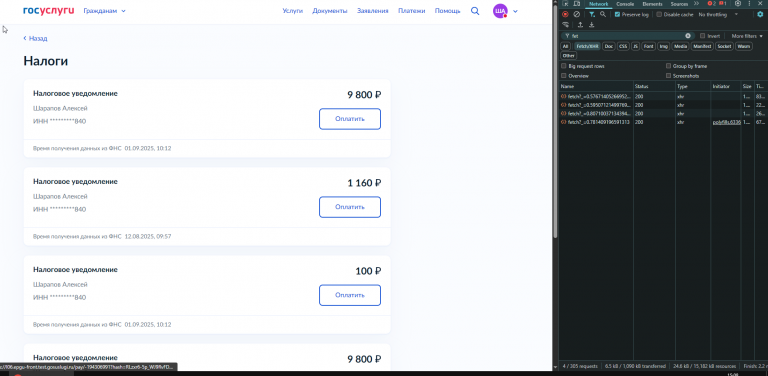Image resolution: width=768 pixels, height=376 pixels.
Task: Filter requests by CSS type
Action: click(x=623, y=46)
